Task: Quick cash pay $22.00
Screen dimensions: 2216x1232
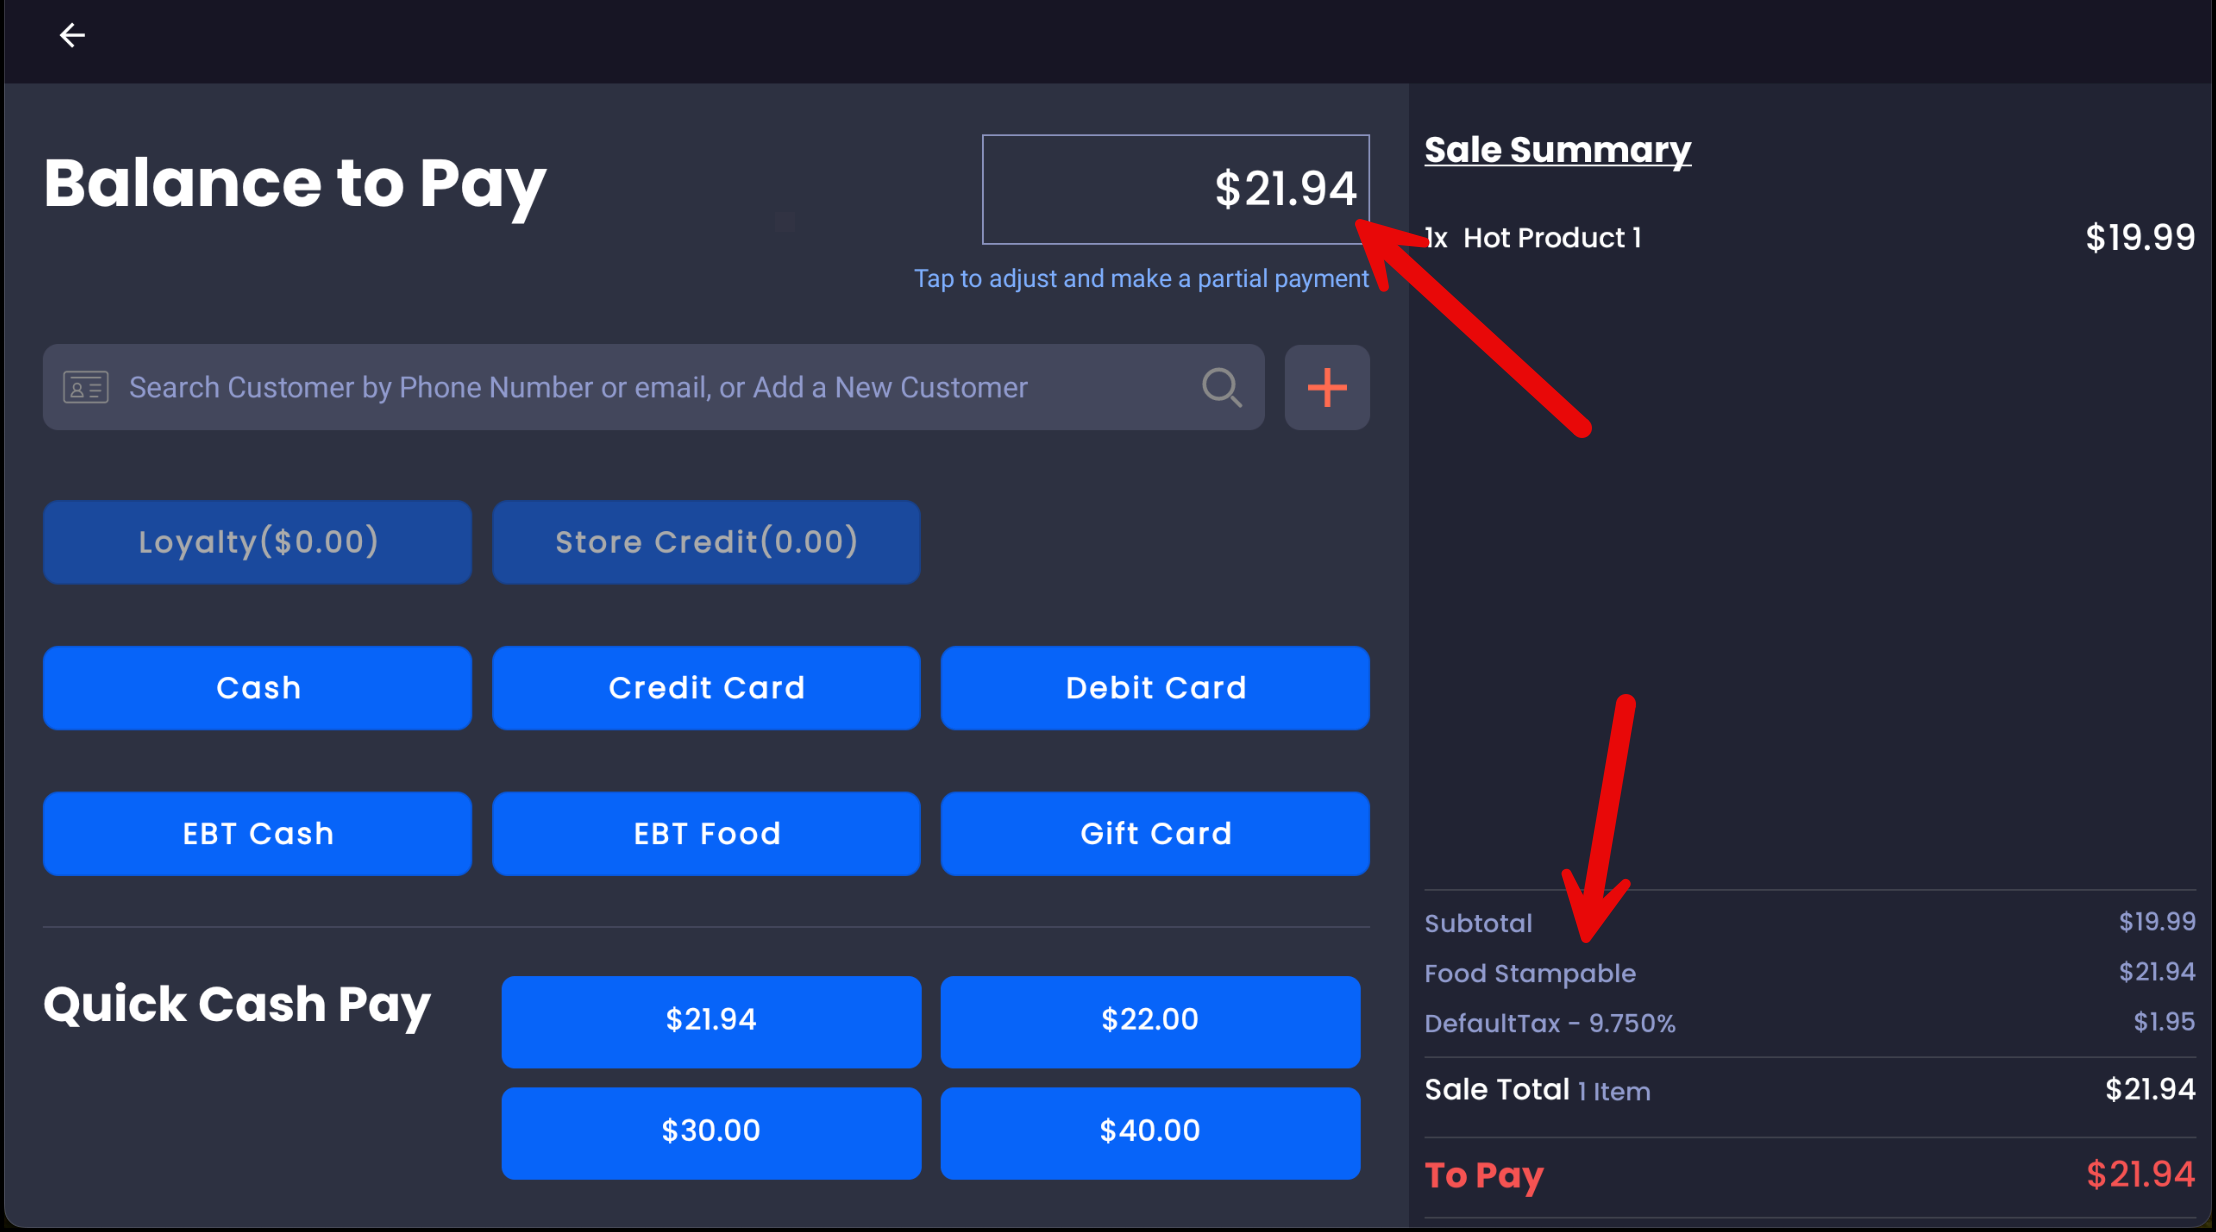Action: click(x=1150, y=1021)
